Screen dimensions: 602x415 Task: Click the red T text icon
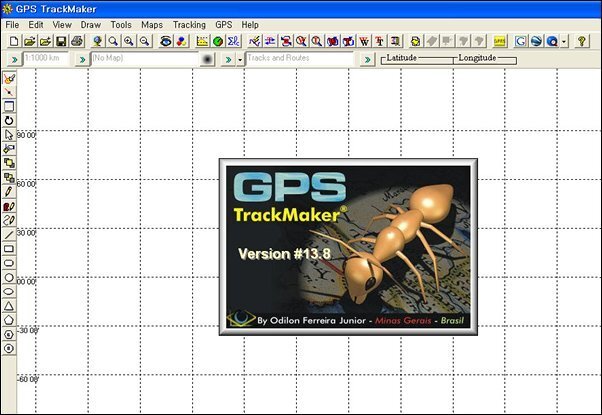(x=380, y=41)
